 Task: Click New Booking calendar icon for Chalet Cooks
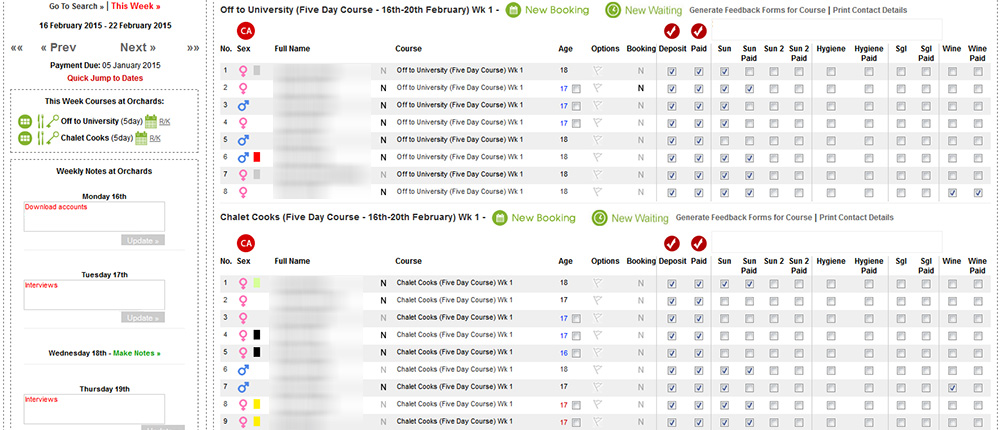(x=500, y=218)
